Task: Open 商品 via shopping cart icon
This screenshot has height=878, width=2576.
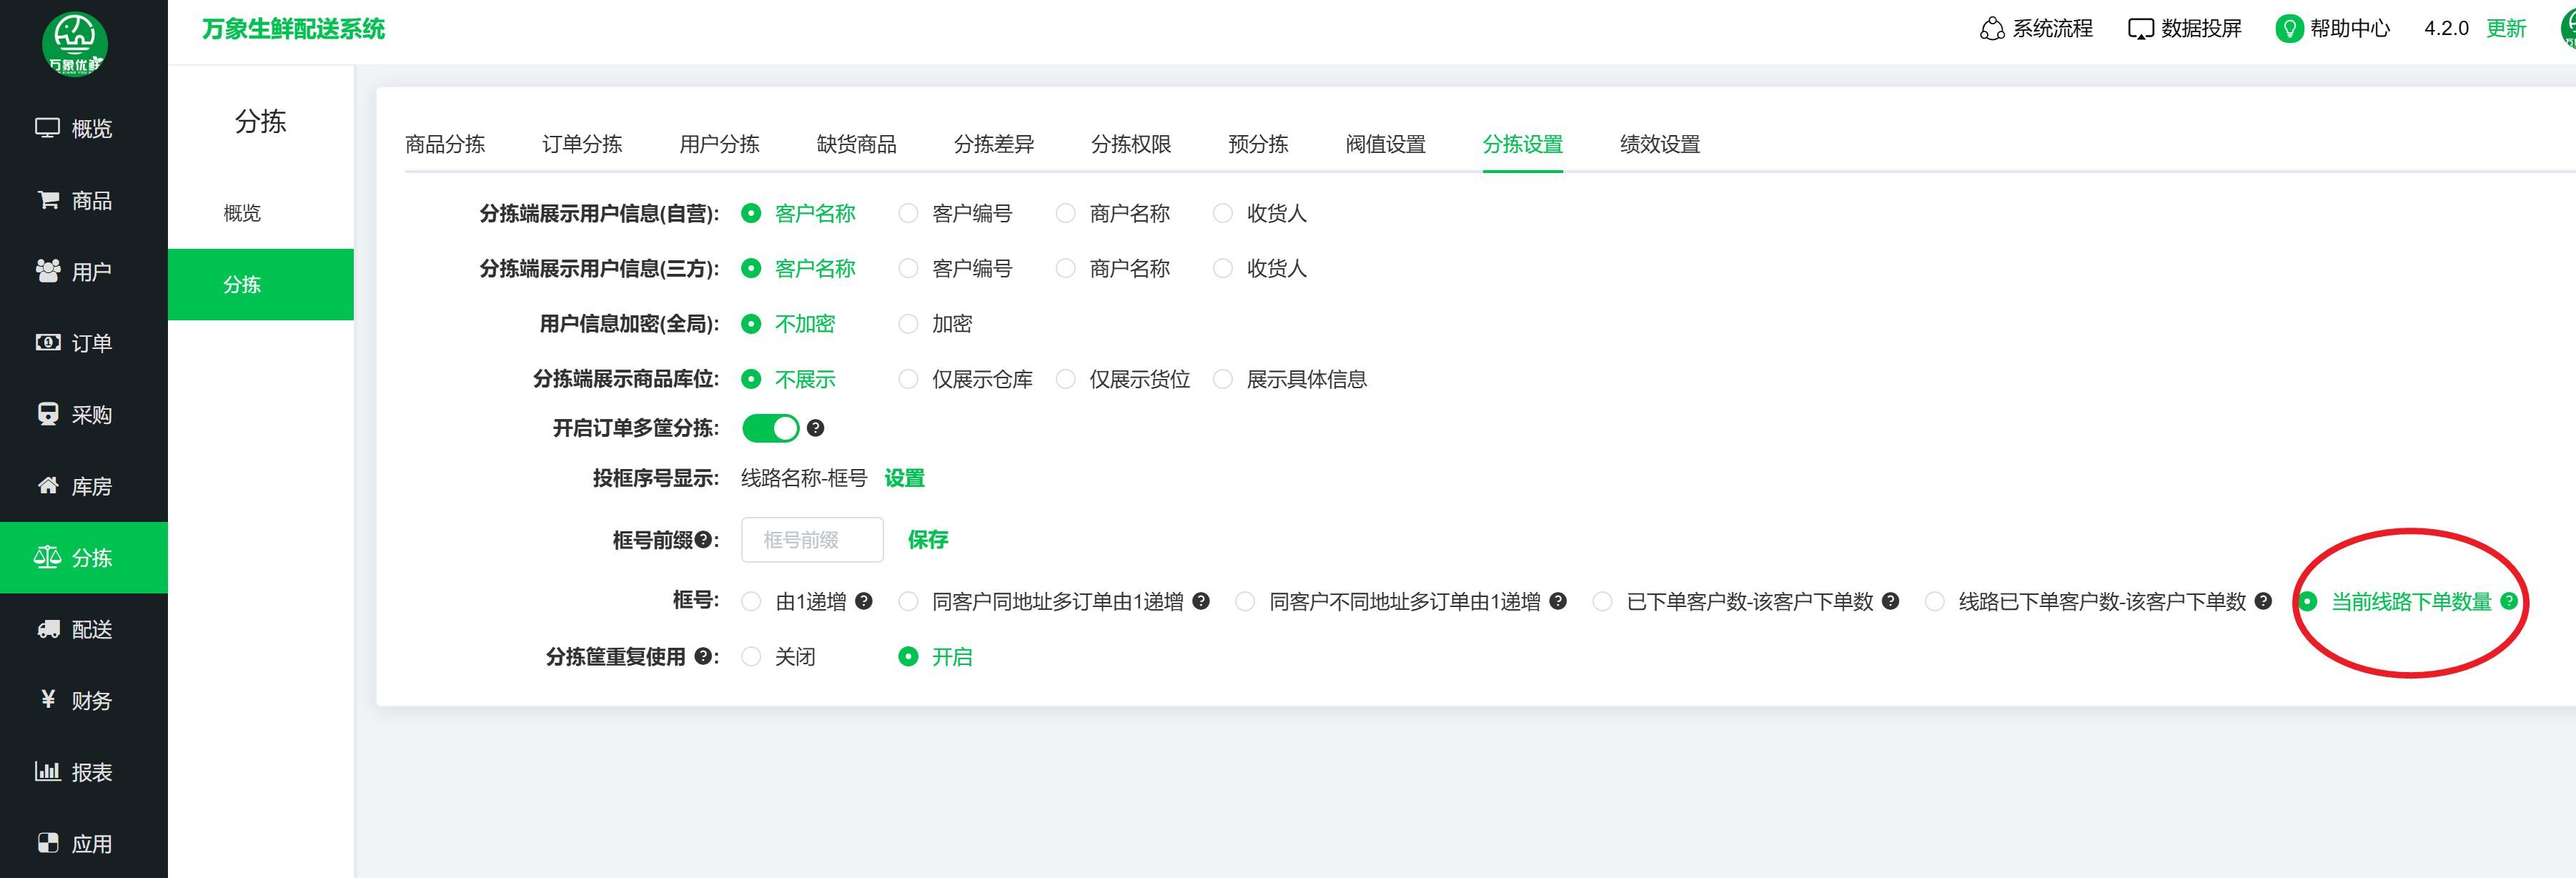Action: (x=47, y=200)
